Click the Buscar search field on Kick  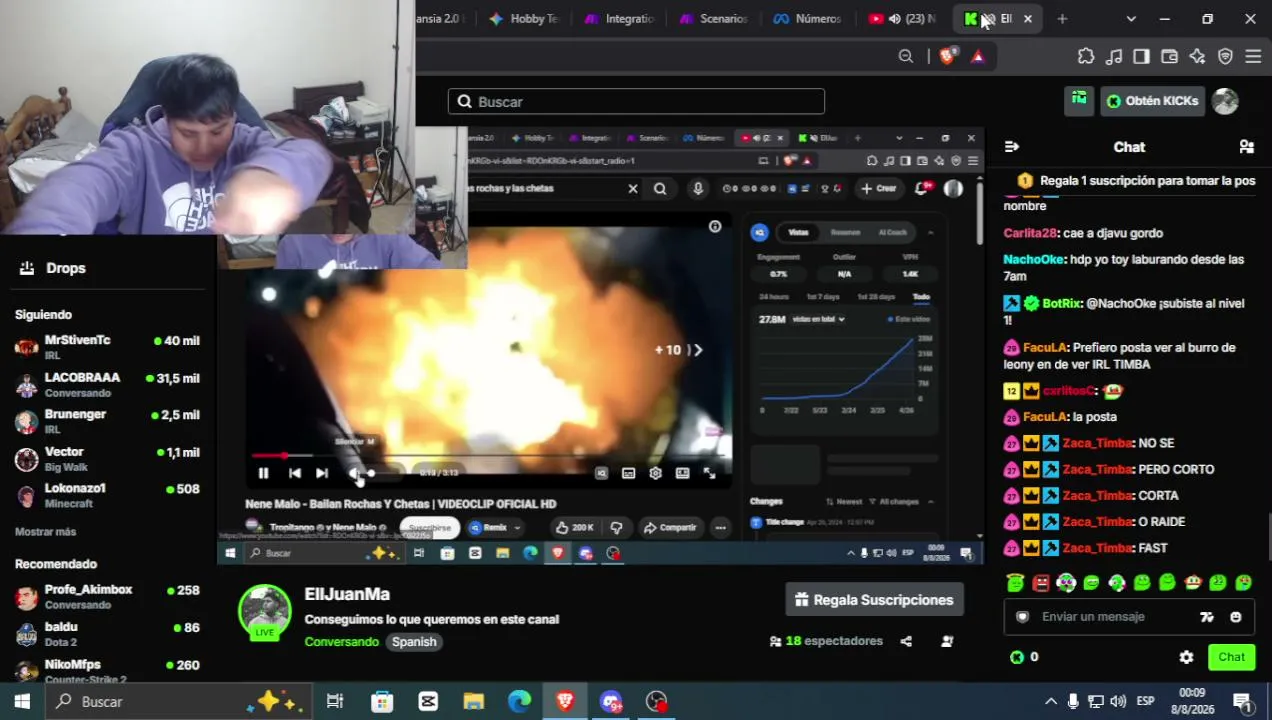click(x=636, y=101)
